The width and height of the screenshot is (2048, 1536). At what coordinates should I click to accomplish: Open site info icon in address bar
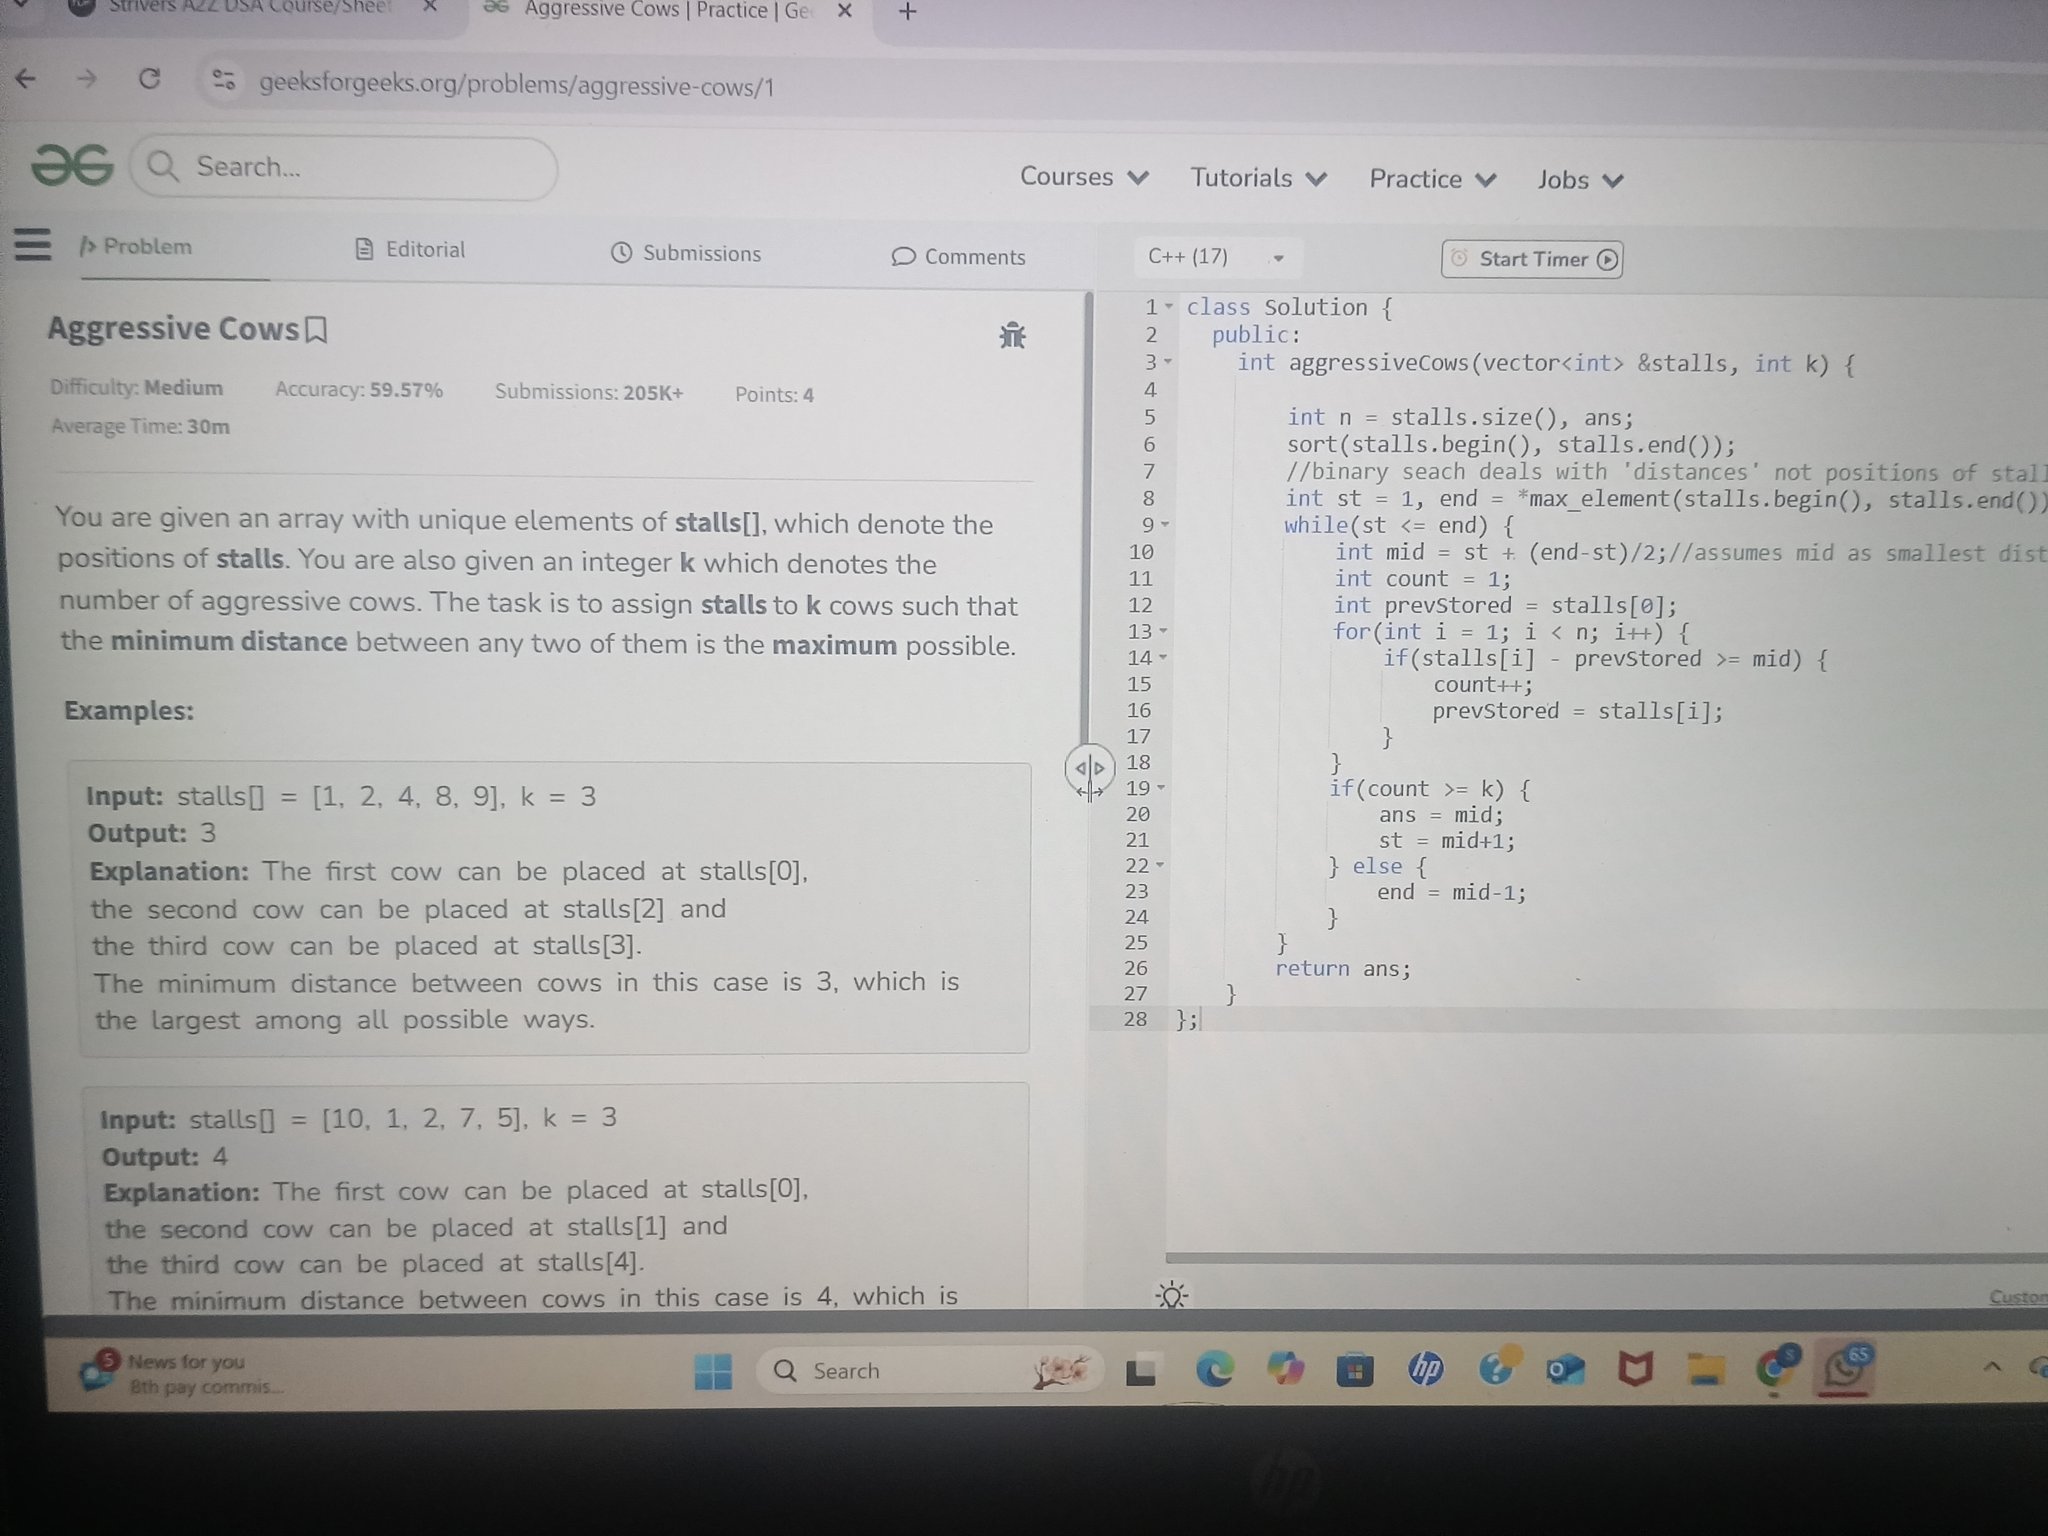coord(224,80)
